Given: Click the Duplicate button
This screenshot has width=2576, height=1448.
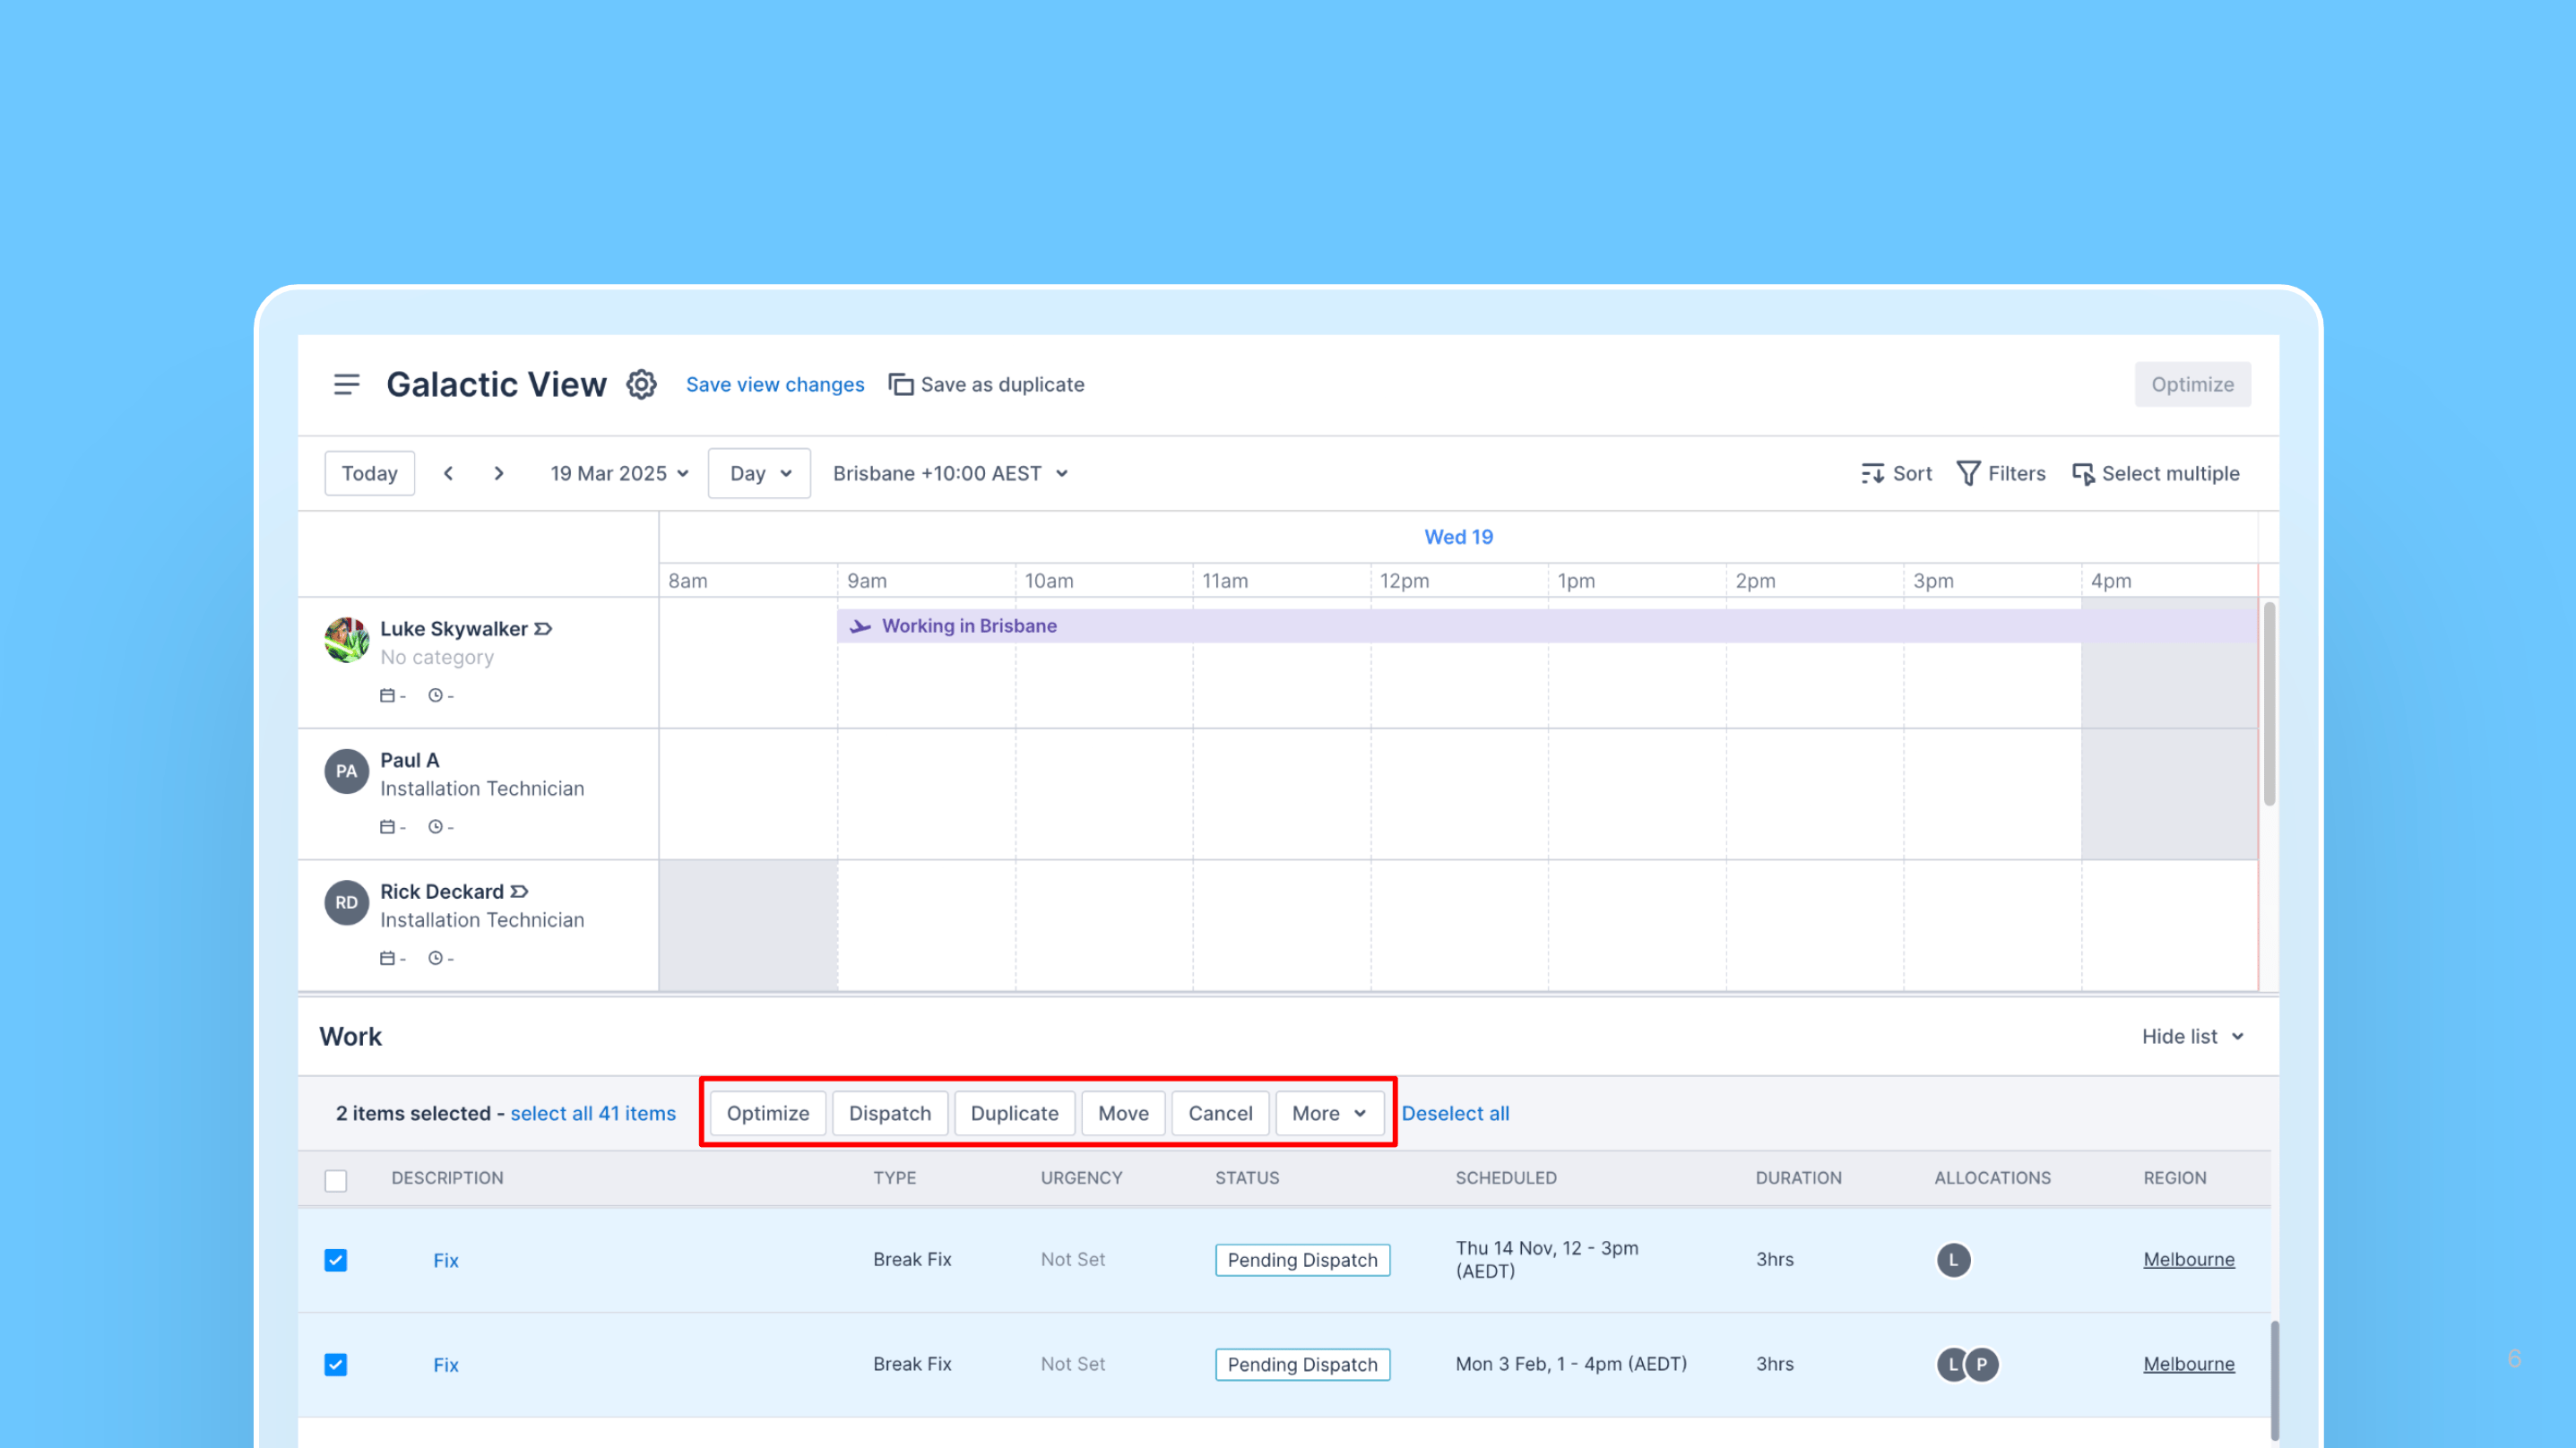Looking at the screenshot, I should click(x=1014, y=1113).
